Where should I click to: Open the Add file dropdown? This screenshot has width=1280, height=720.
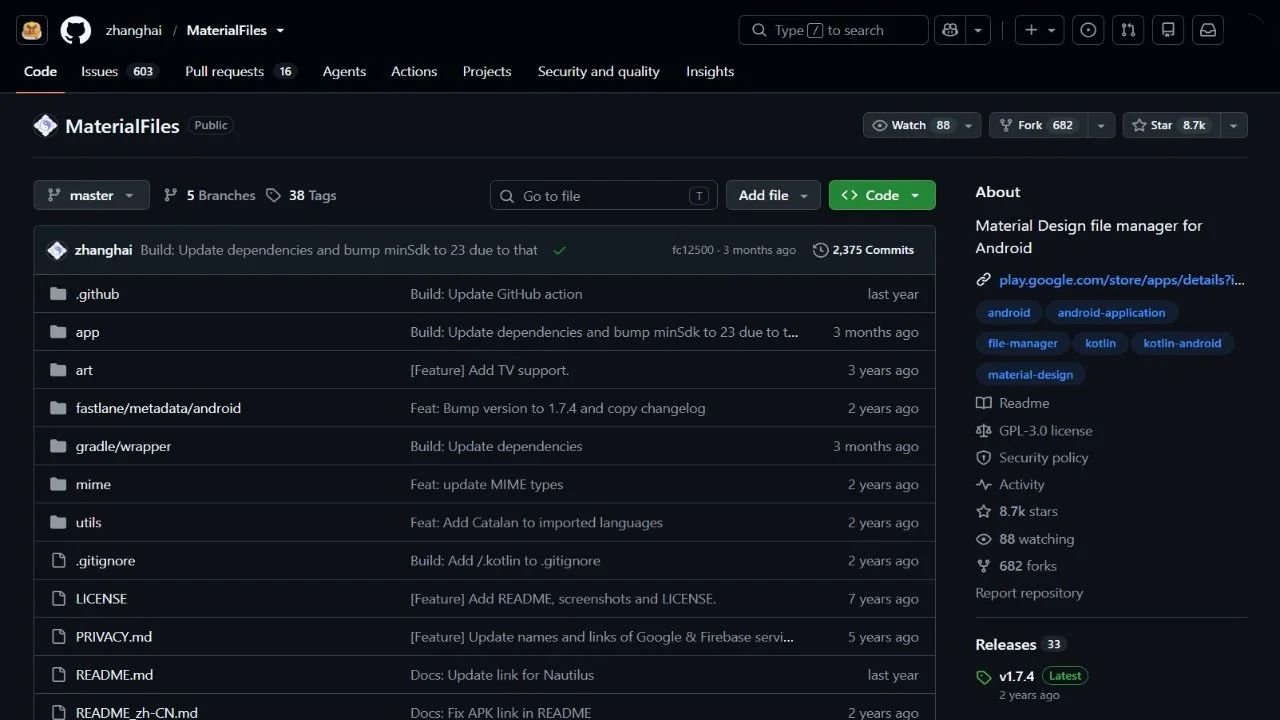tap(773, 195)
